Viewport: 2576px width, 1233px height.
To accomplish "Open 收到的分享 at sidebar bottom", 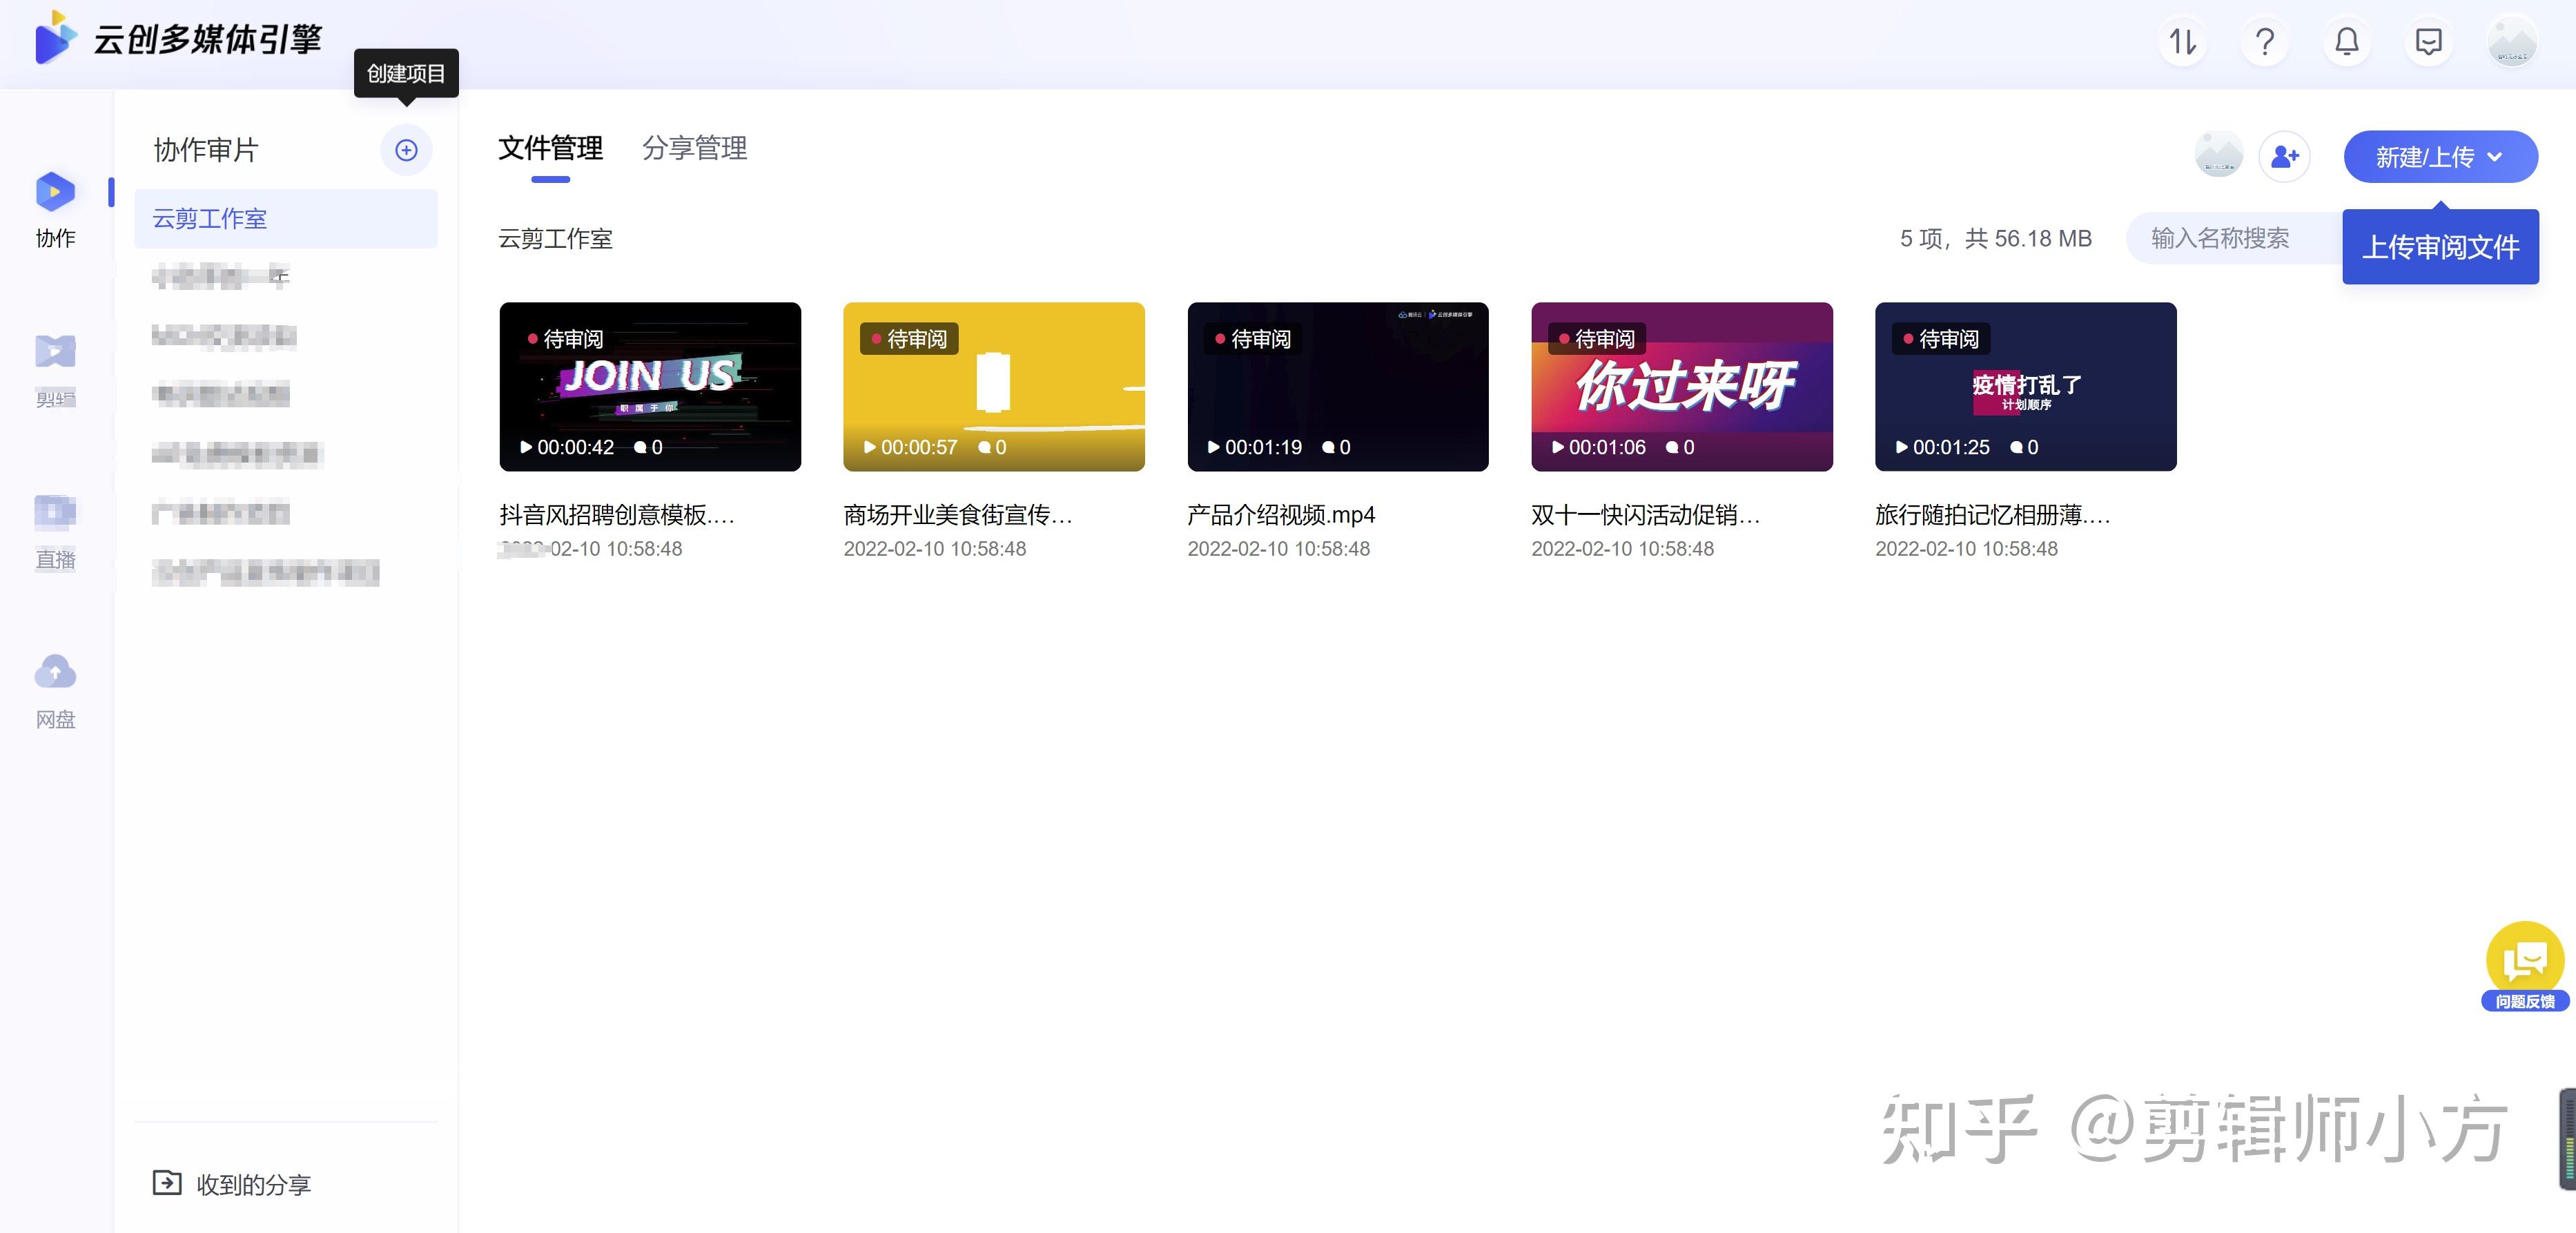I will 232,1184.
